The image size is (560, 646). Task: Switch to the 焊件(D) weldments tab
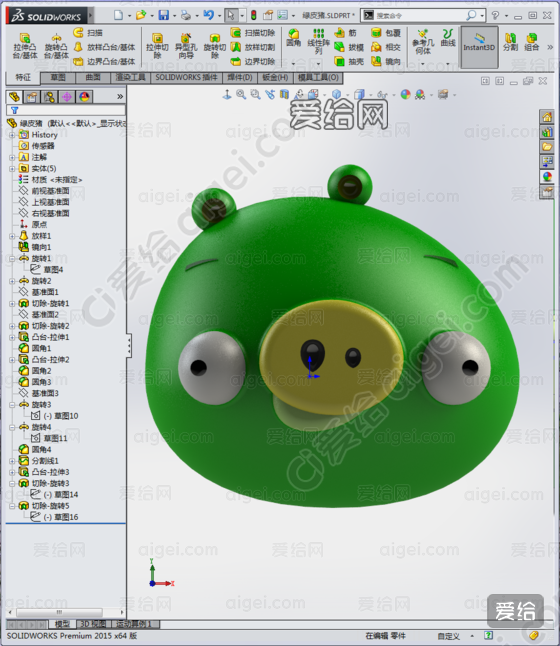pos(240,77)
